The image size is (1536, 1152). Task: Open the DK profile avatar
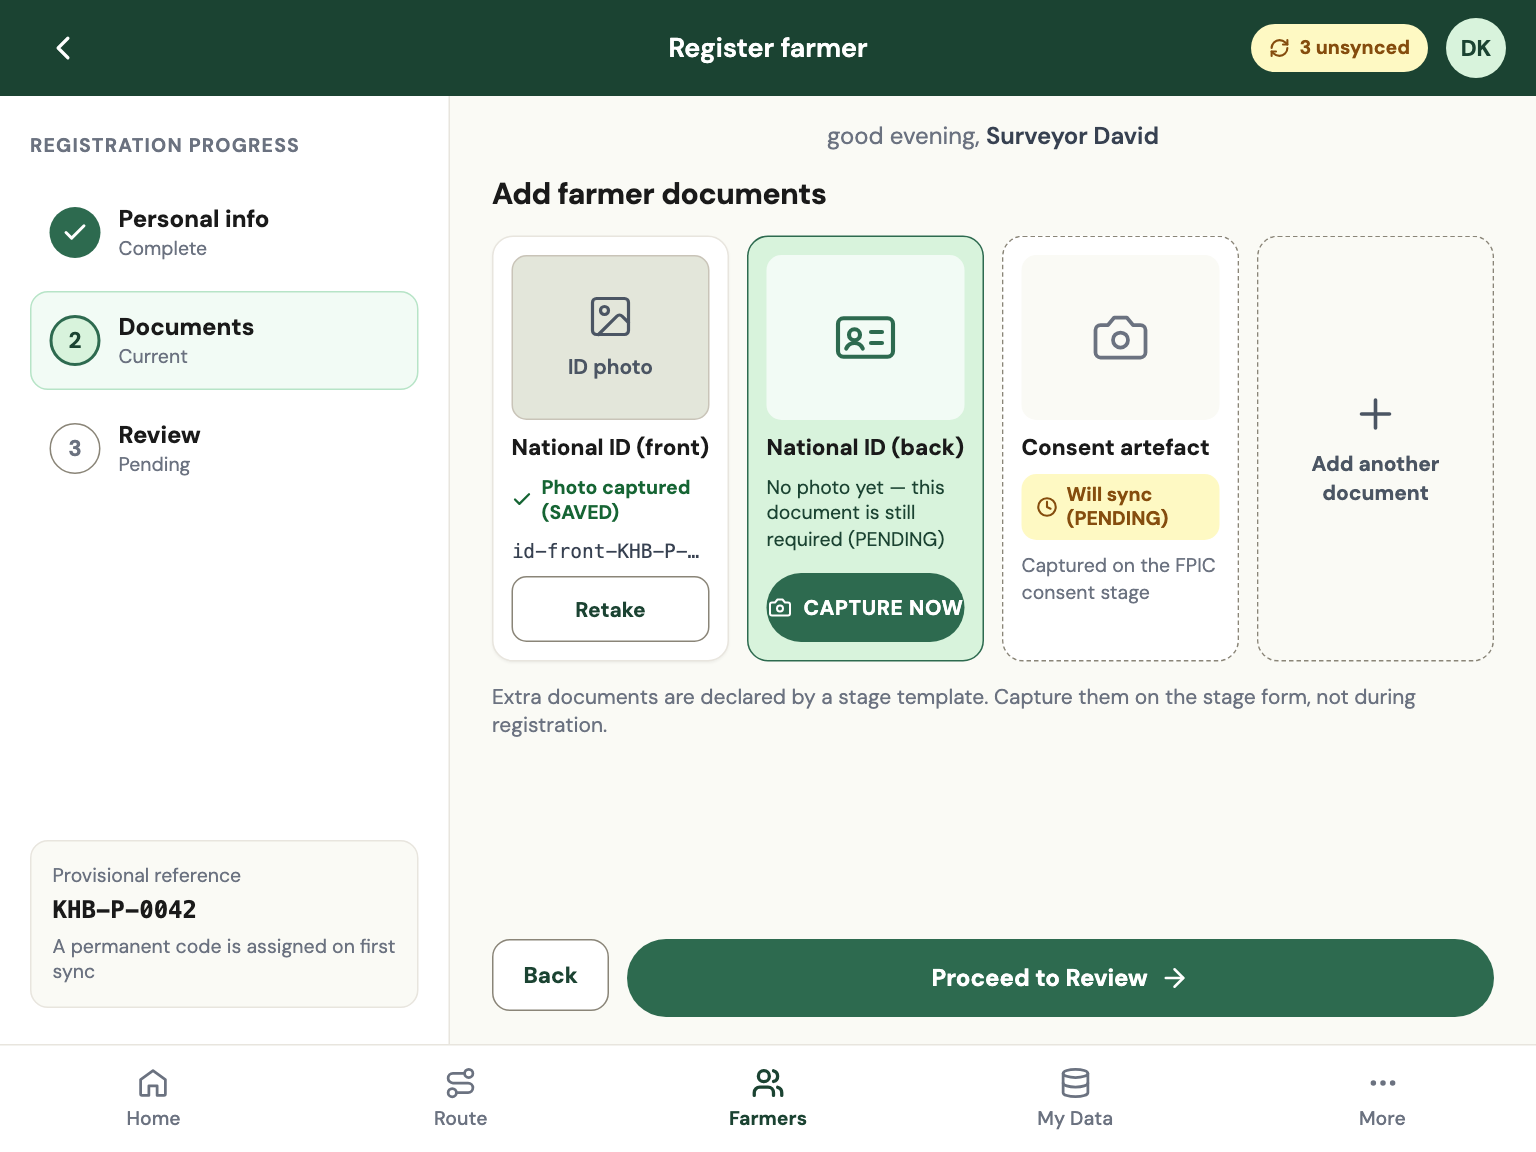tap(1476, 48)
